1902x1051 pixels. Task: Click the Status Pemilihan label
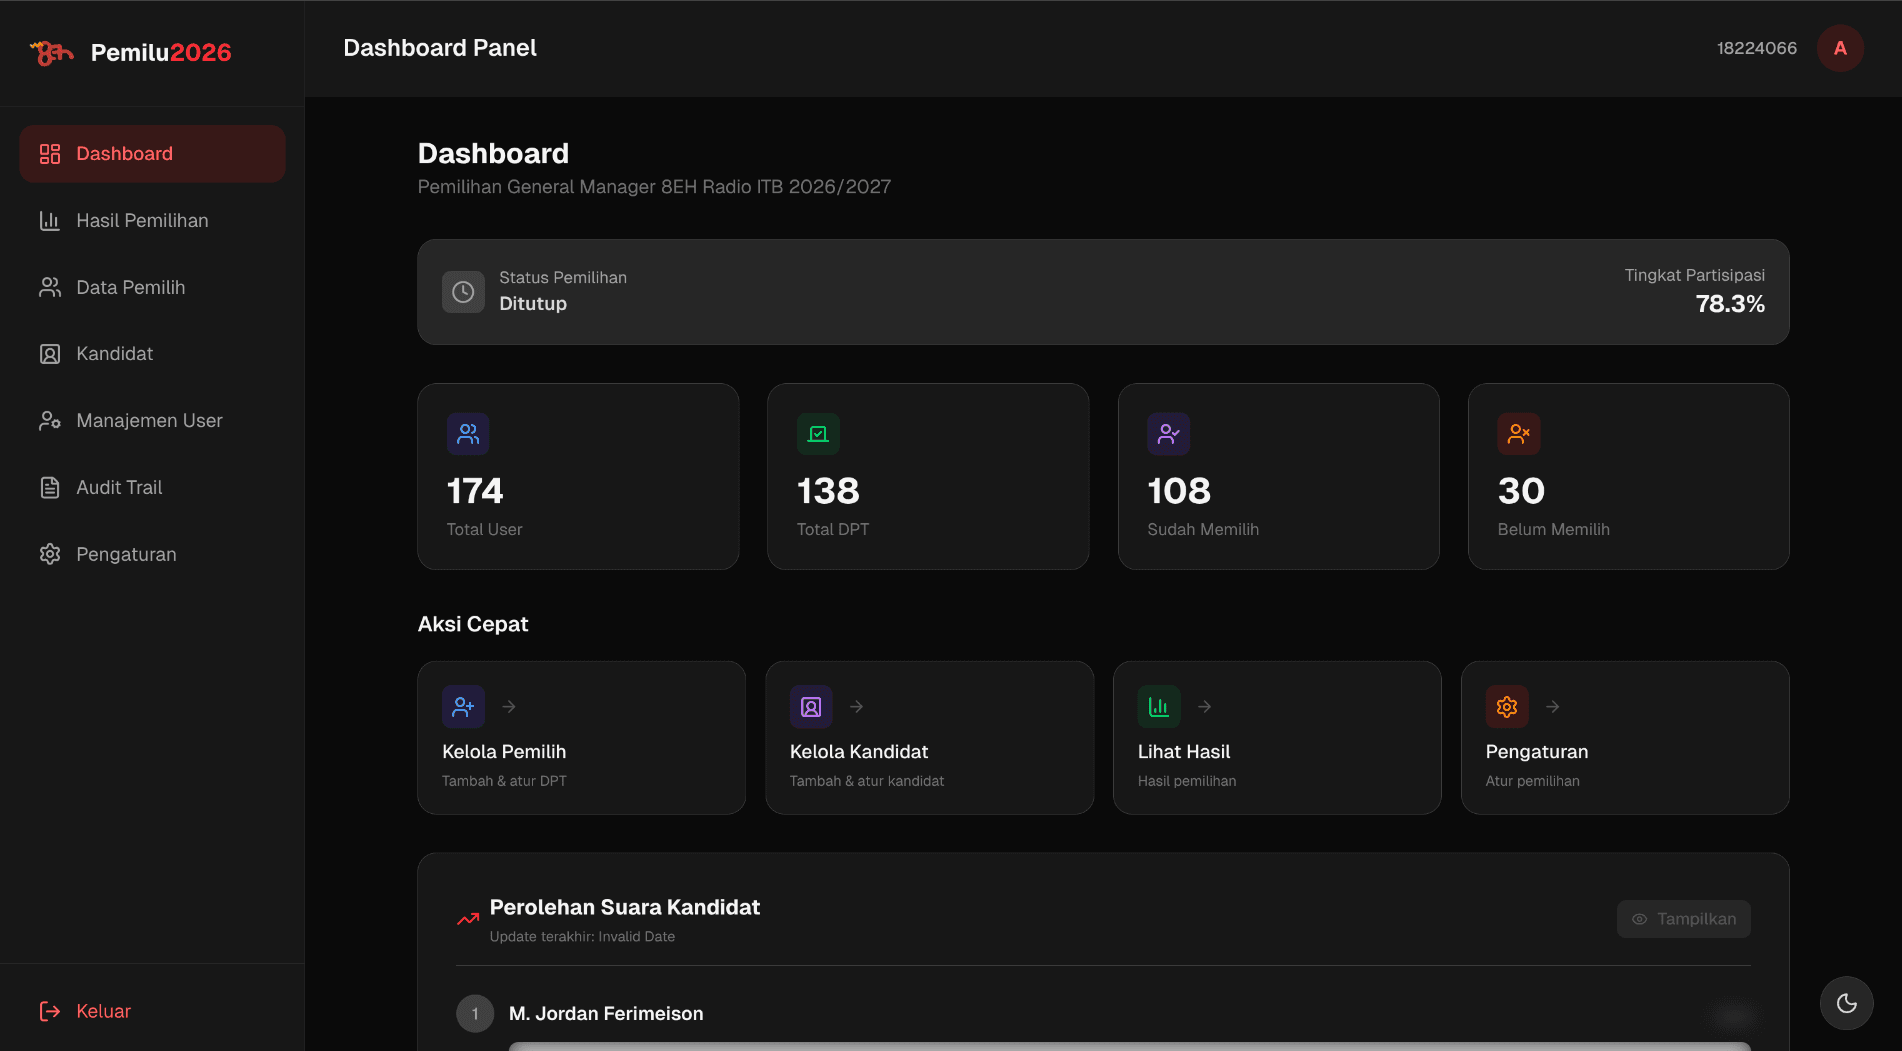pyautogui.click(x=563, y=278)
